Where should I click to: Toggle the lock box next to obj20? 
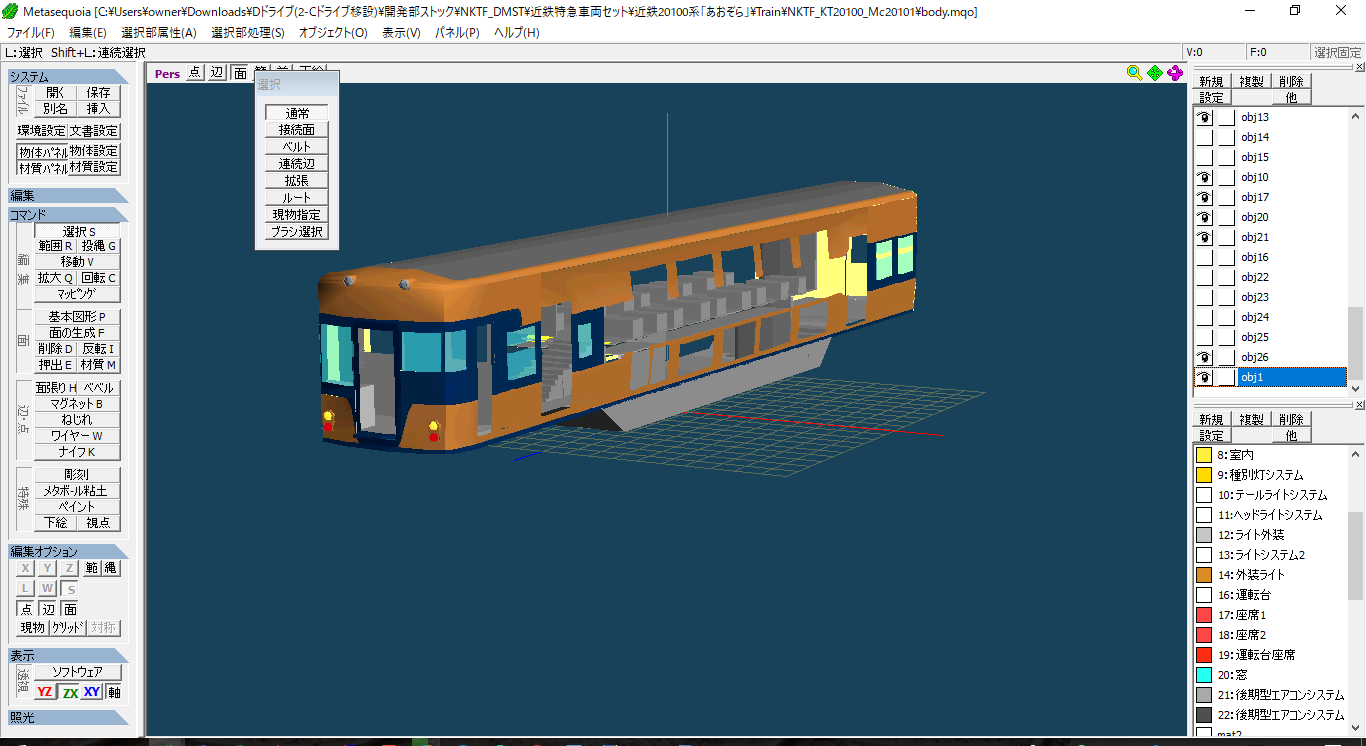coord(1226,217)
